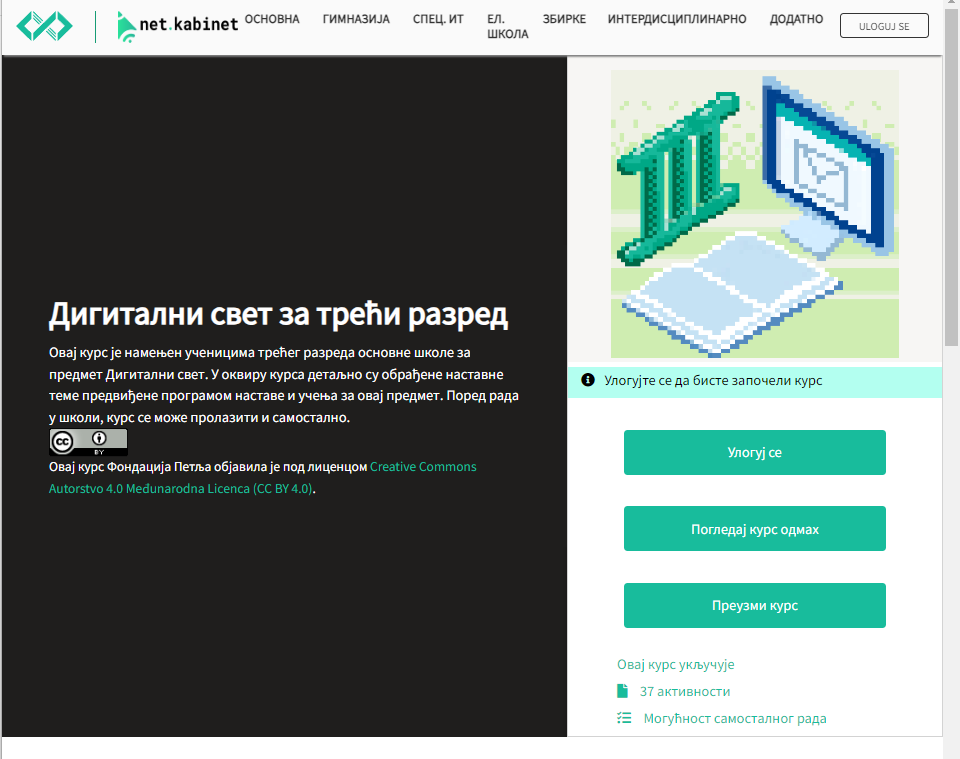Image resolution: width=960 pixels, height=759 pixels.
Task: Click the Petlja logo icon
Action: point(45,26)
